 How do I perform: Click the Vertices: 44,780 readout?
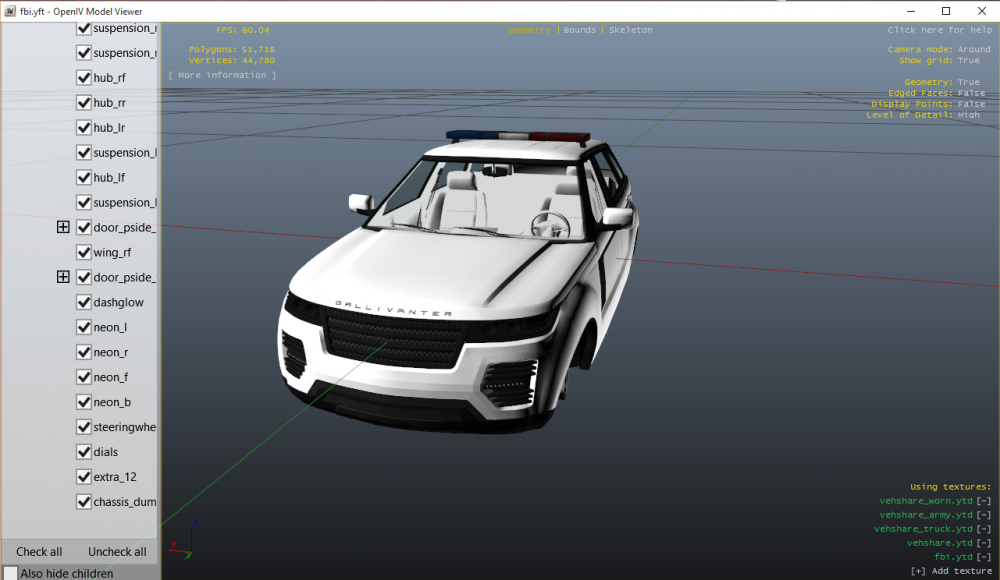tap(232, 61)
